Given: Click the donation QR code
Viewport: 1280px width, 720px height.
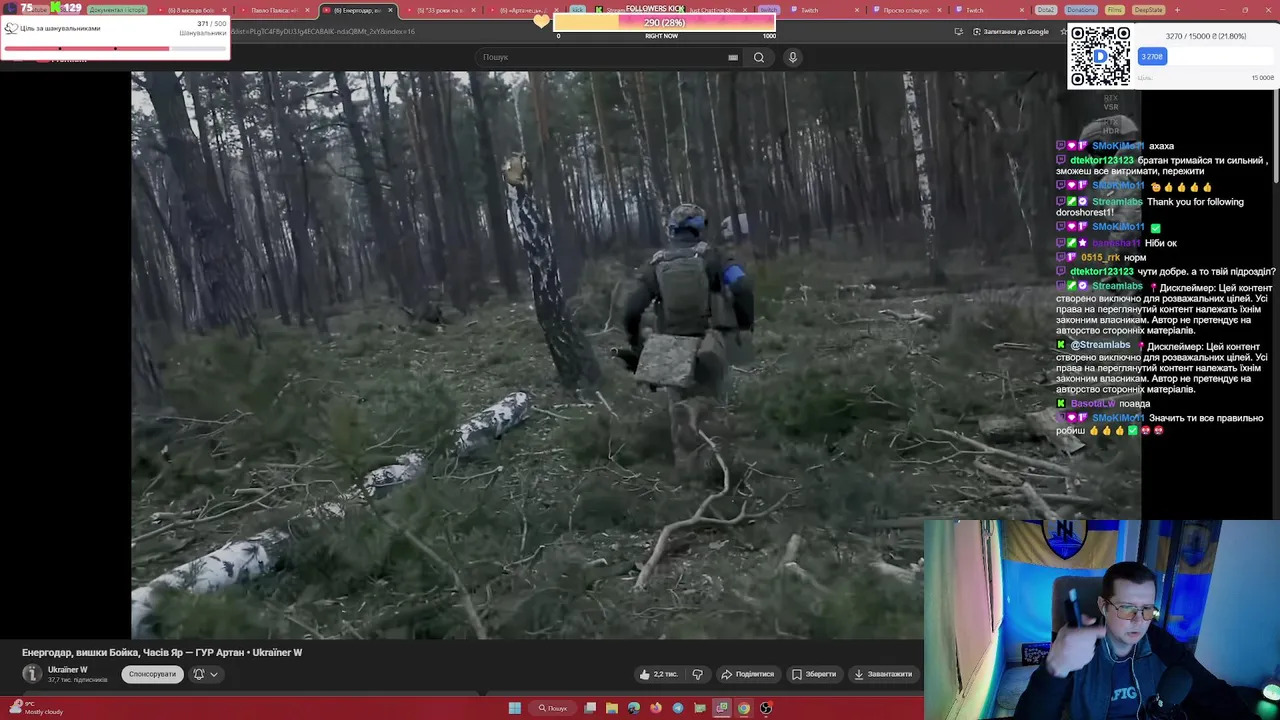Looking at the screenshot, I should pyautogui.click(x=1100, y=56).
